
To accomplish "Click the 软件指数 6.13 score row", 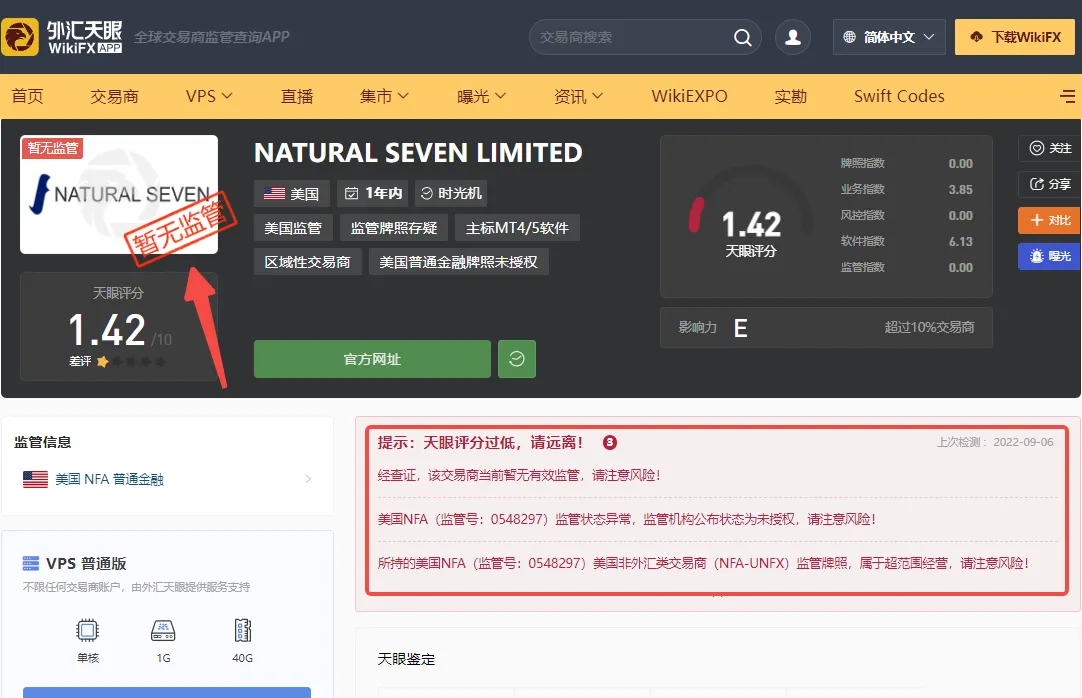I will click(x=906, y=241).
